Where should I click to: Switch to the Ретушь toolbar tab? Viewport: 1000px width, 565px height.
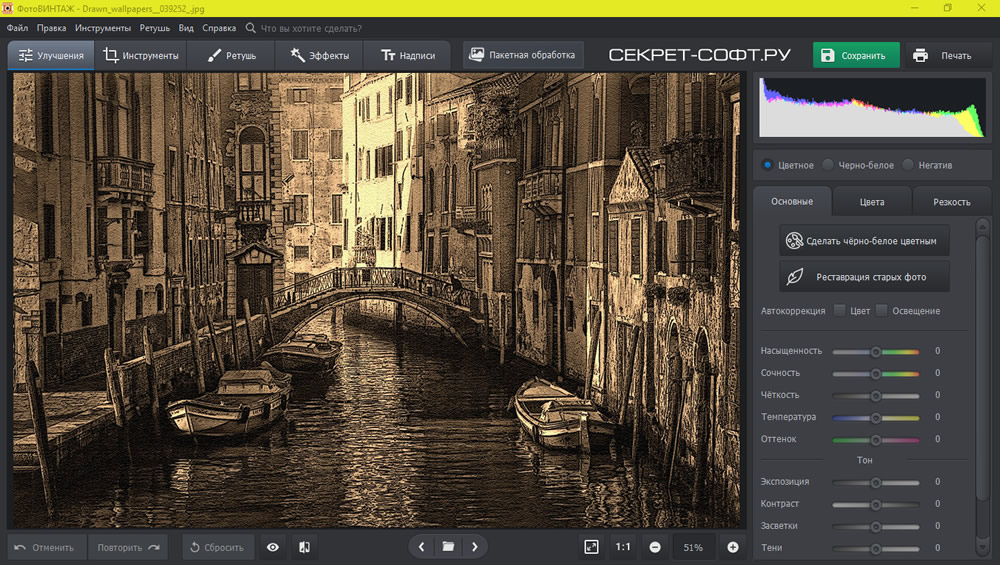231,55
